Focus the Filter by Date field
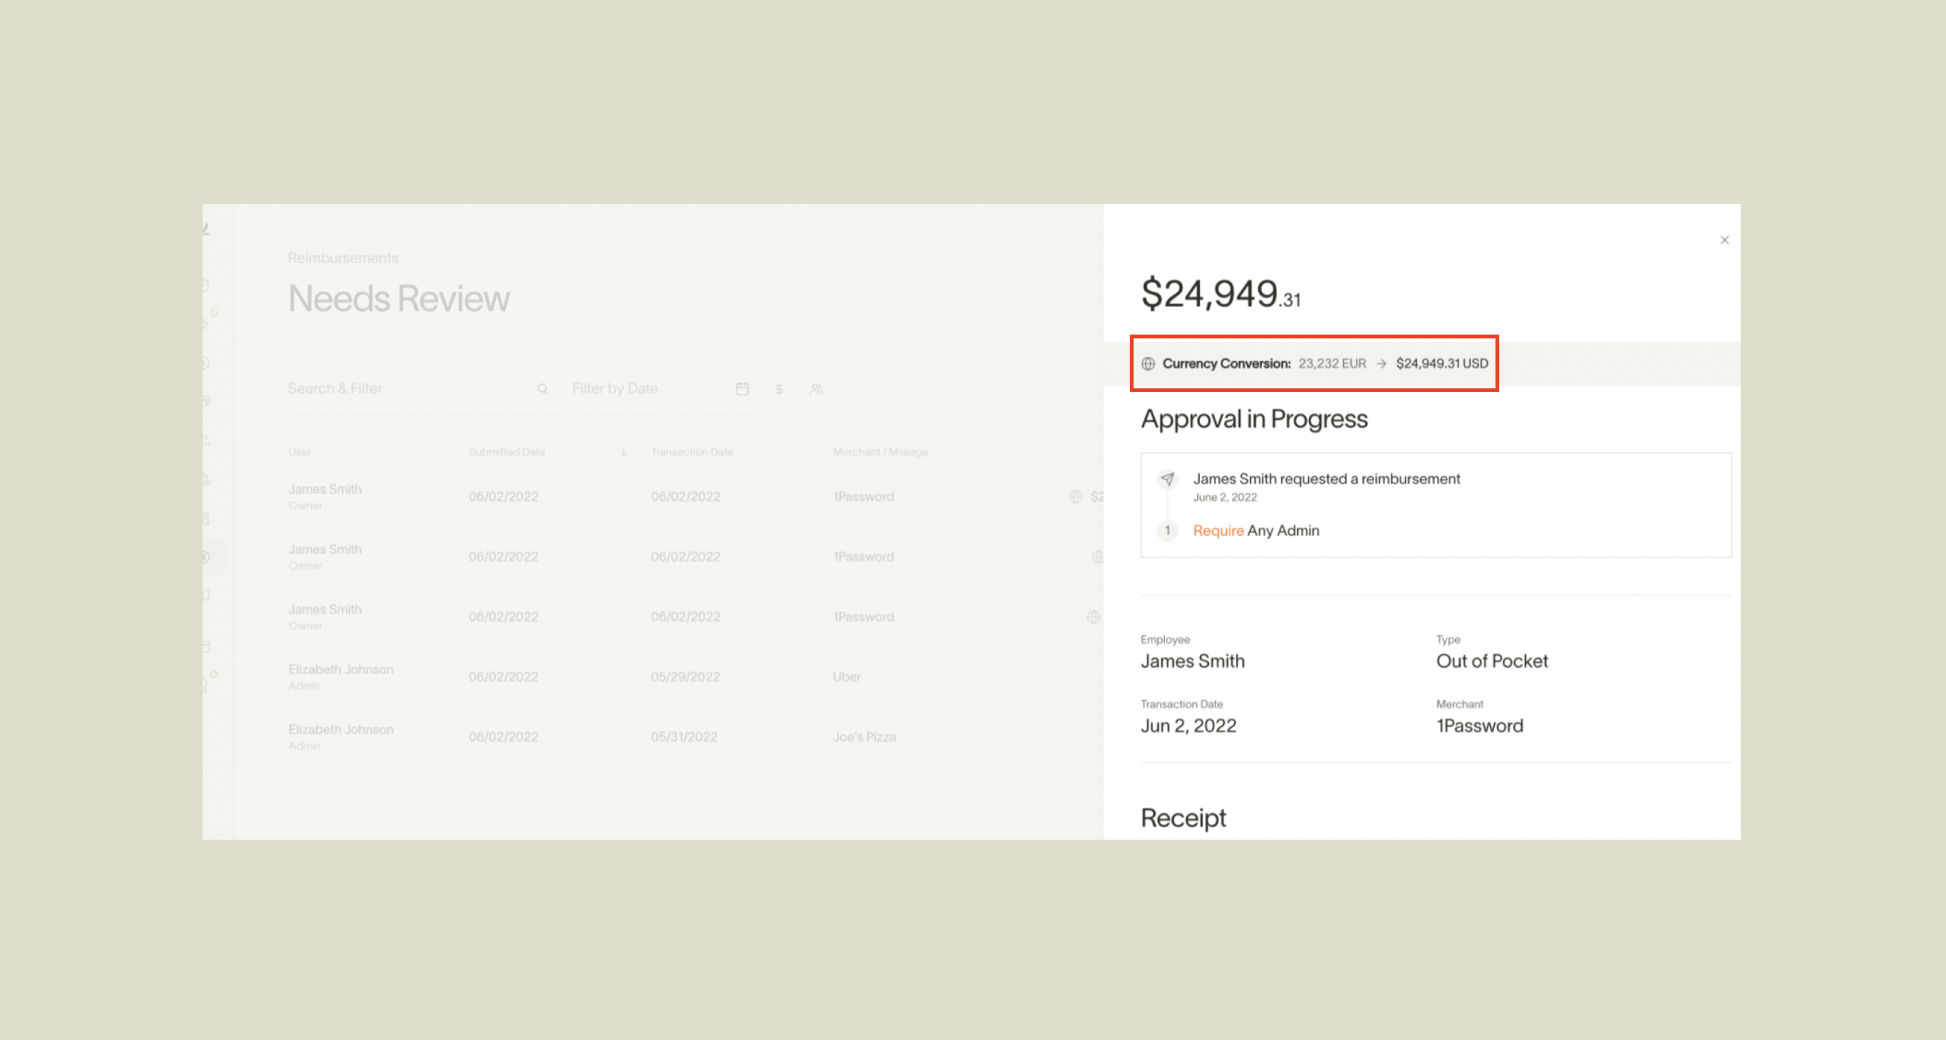The height and width of the screenshot is (1040, 1946). click(x=661, y=389)
